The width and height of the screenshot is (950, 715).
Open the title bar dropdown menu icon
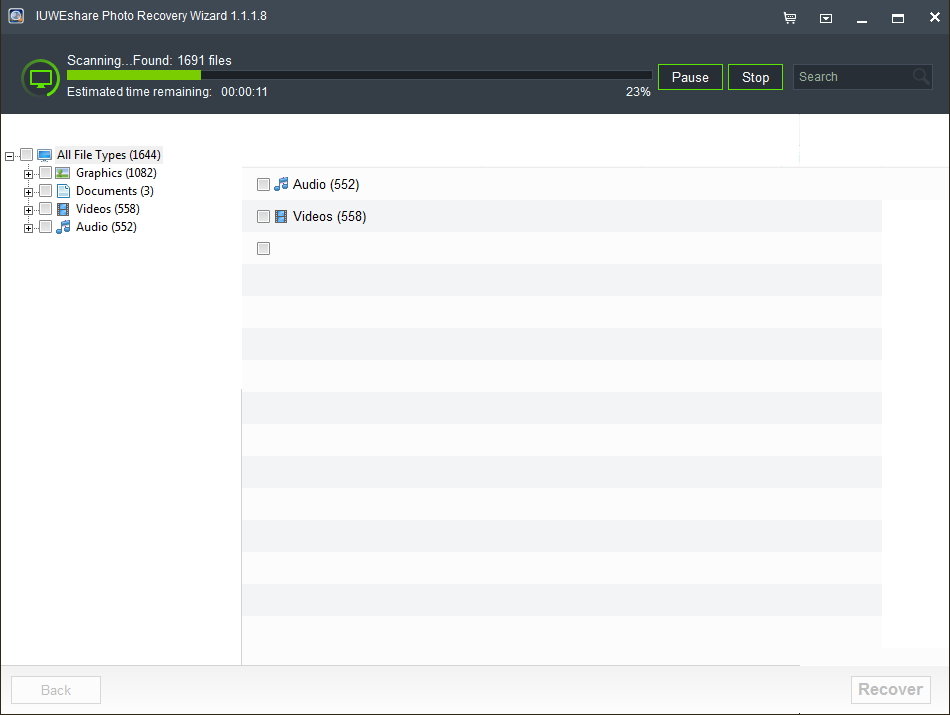pos(826,18)
